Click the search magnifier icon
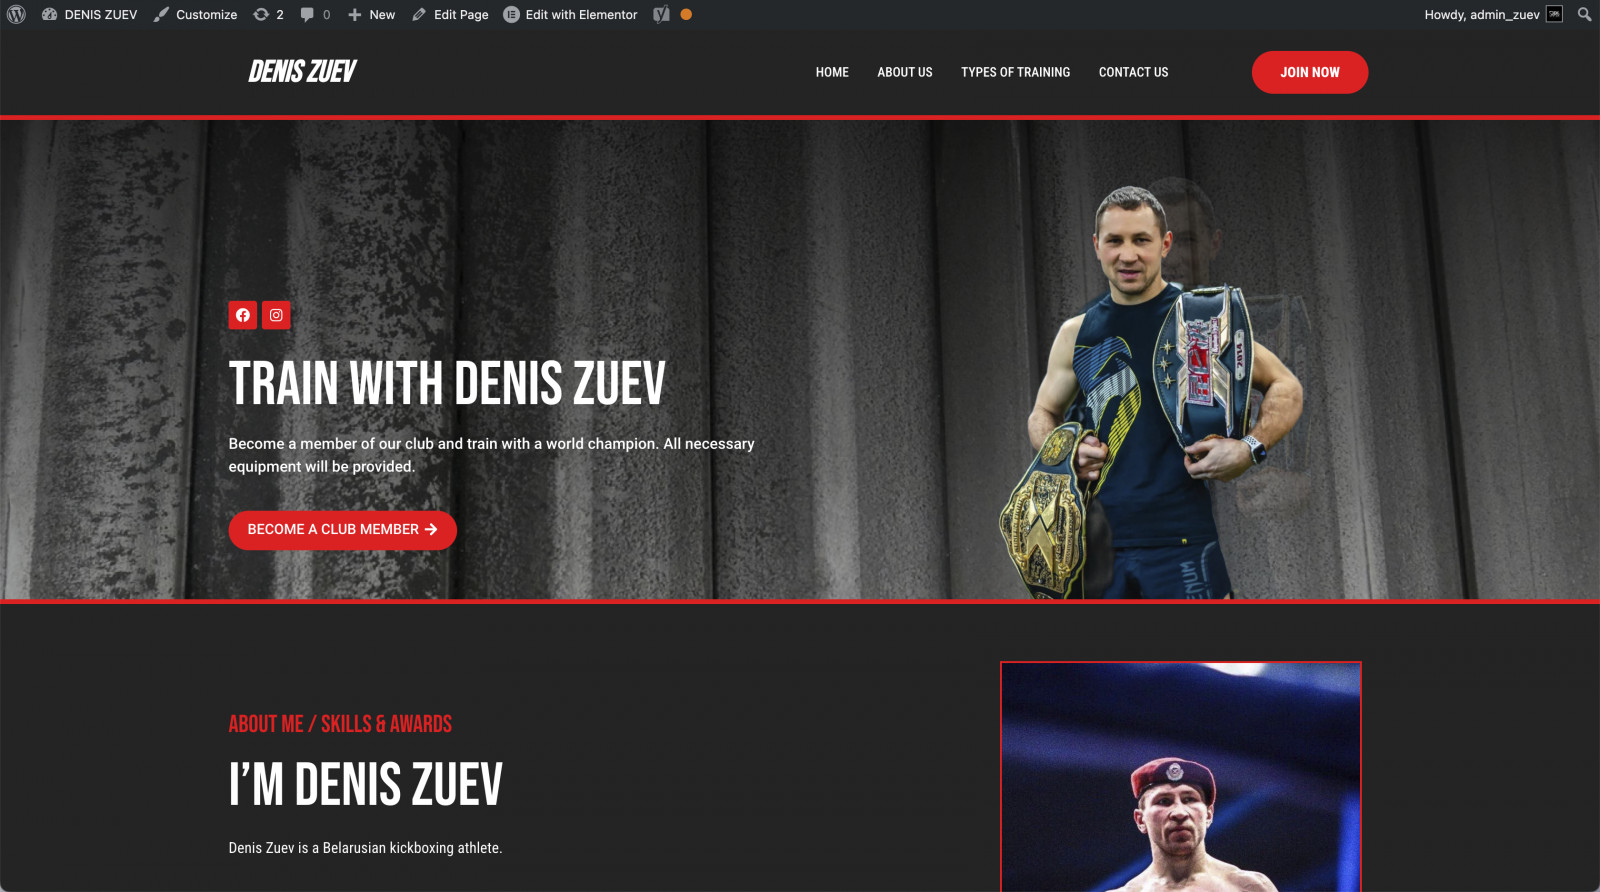The image size is (1600, 892). pyautogui.click(x=1584, y=14)
